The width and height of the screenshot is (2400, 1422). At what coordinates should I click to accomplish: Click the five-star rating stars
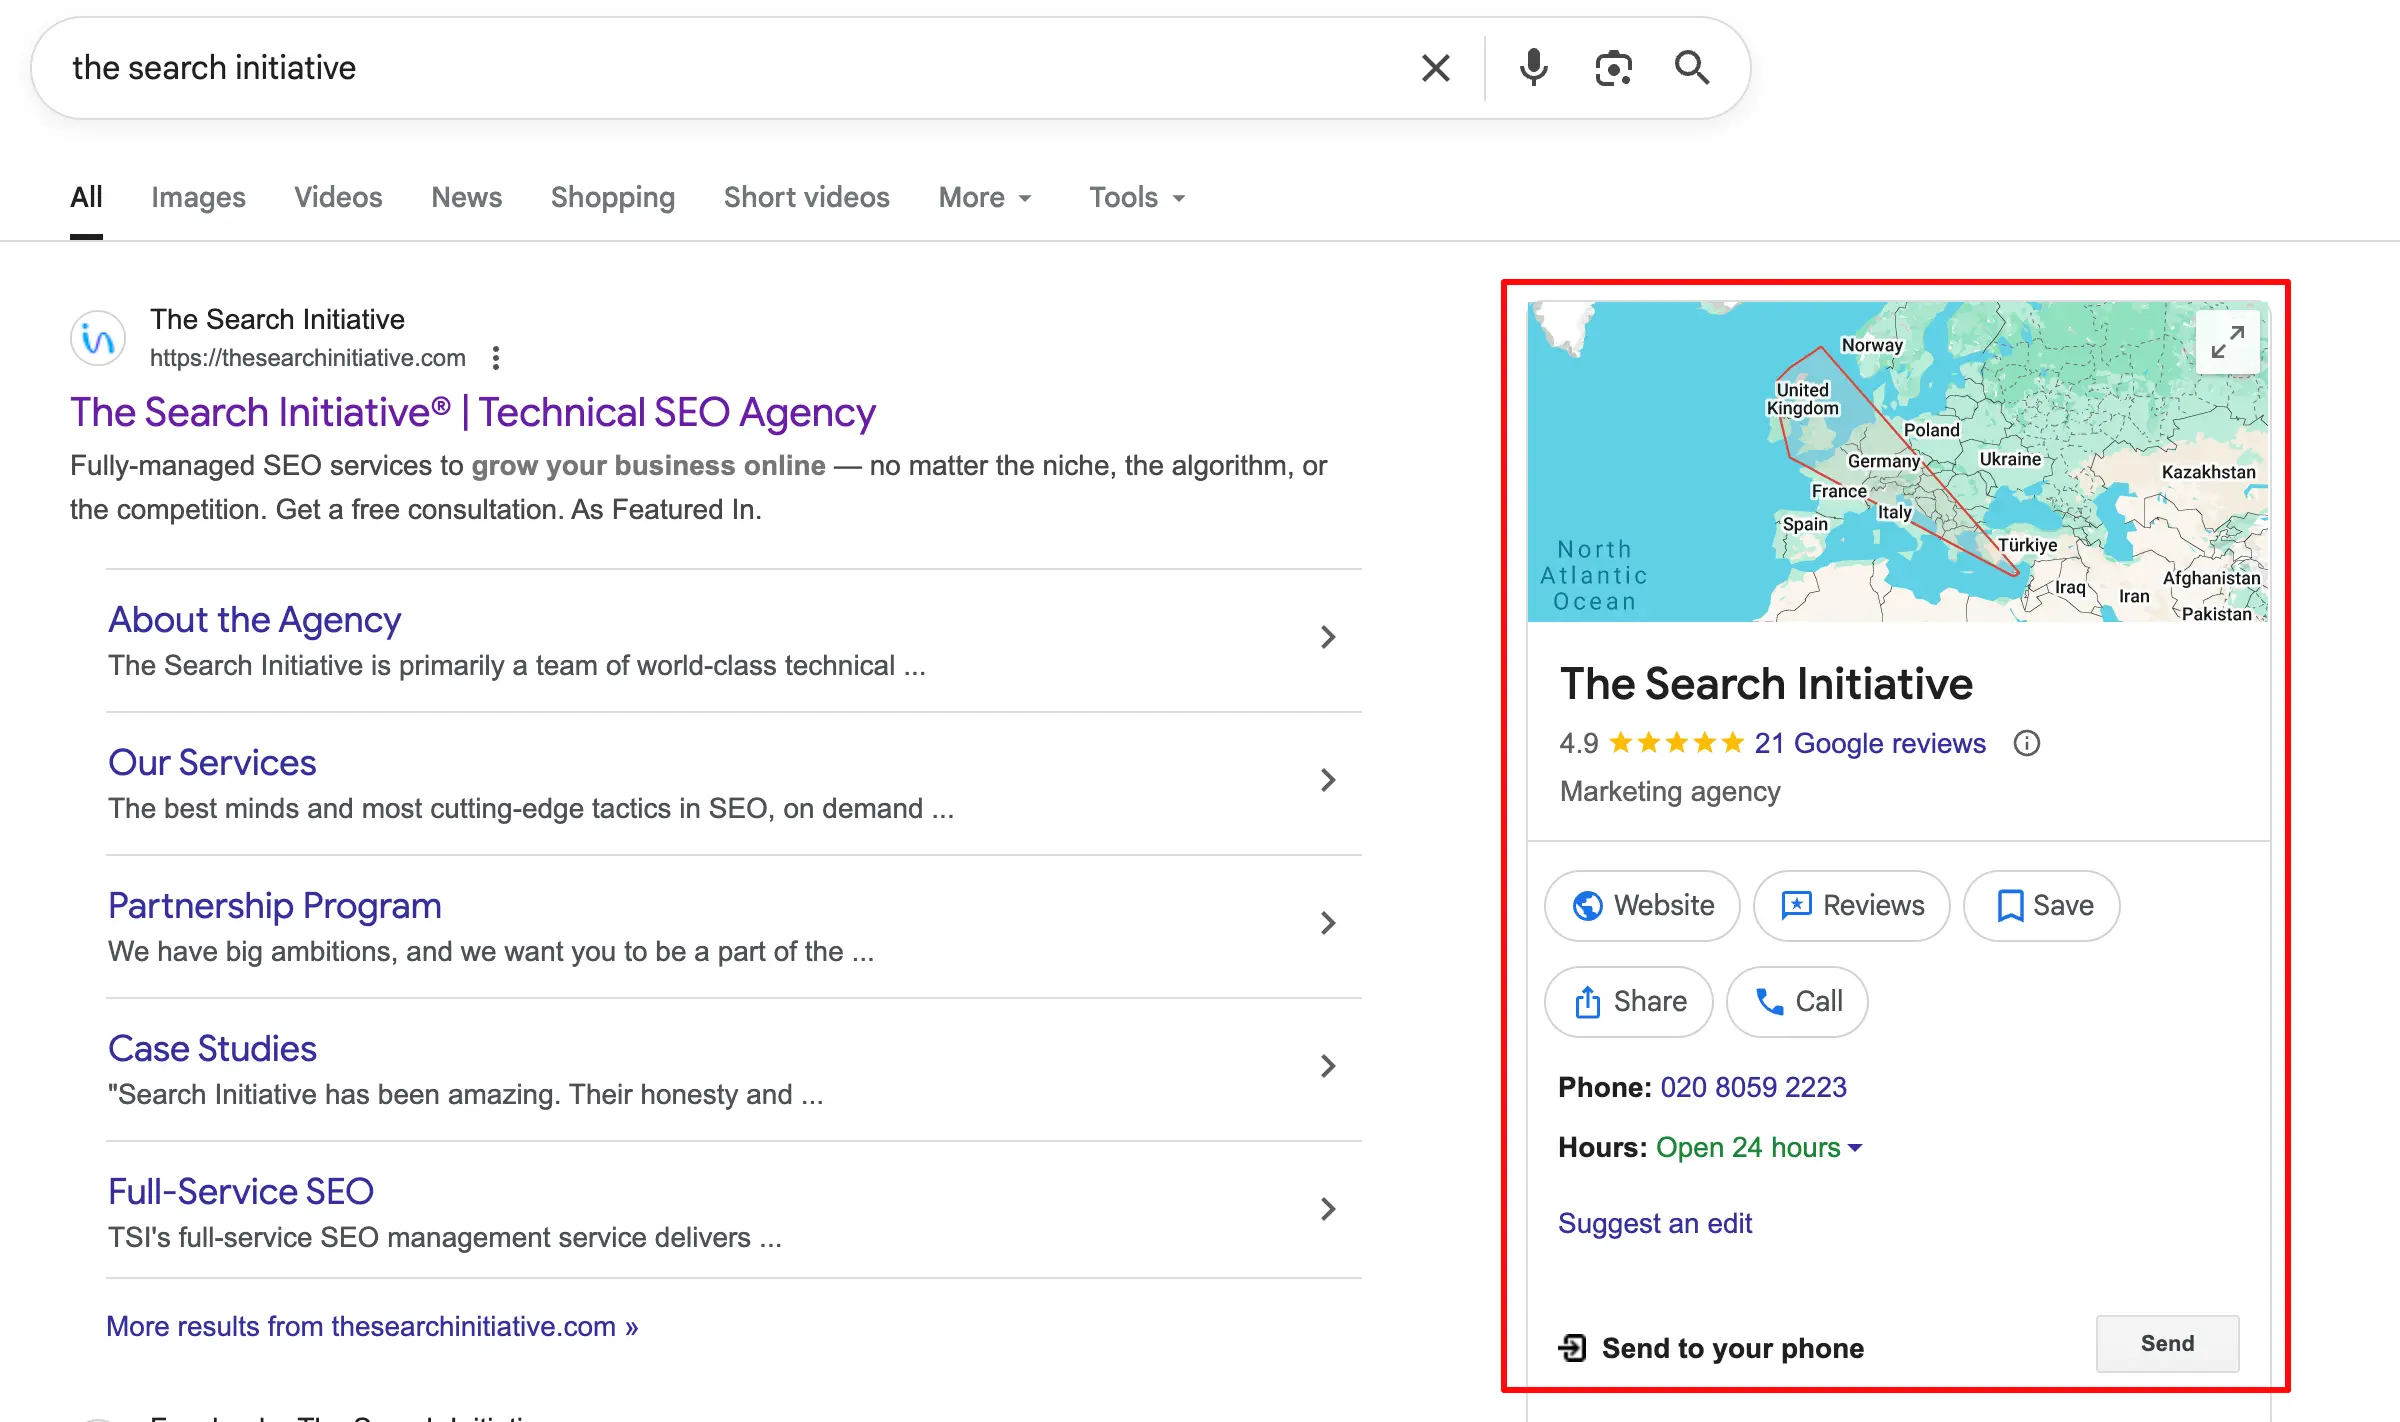[1677, 743]
